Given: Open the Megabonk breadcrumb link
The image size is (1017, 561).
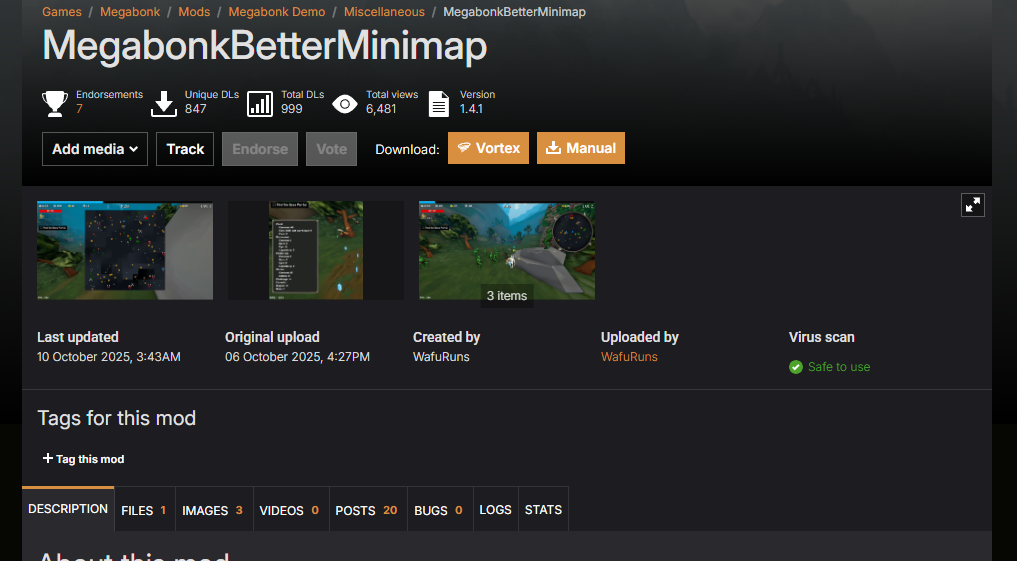Looking at the screenshot, I should (x=130, y=12).
